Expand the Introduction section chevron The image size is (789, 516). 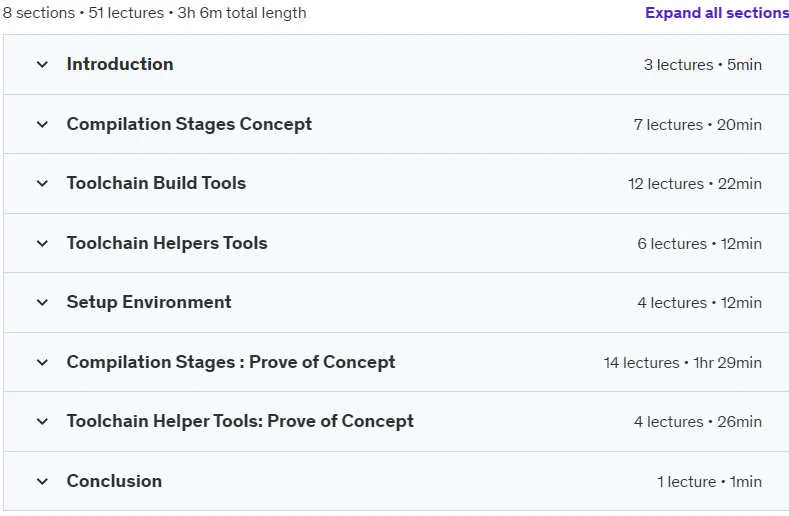point(42,64)
